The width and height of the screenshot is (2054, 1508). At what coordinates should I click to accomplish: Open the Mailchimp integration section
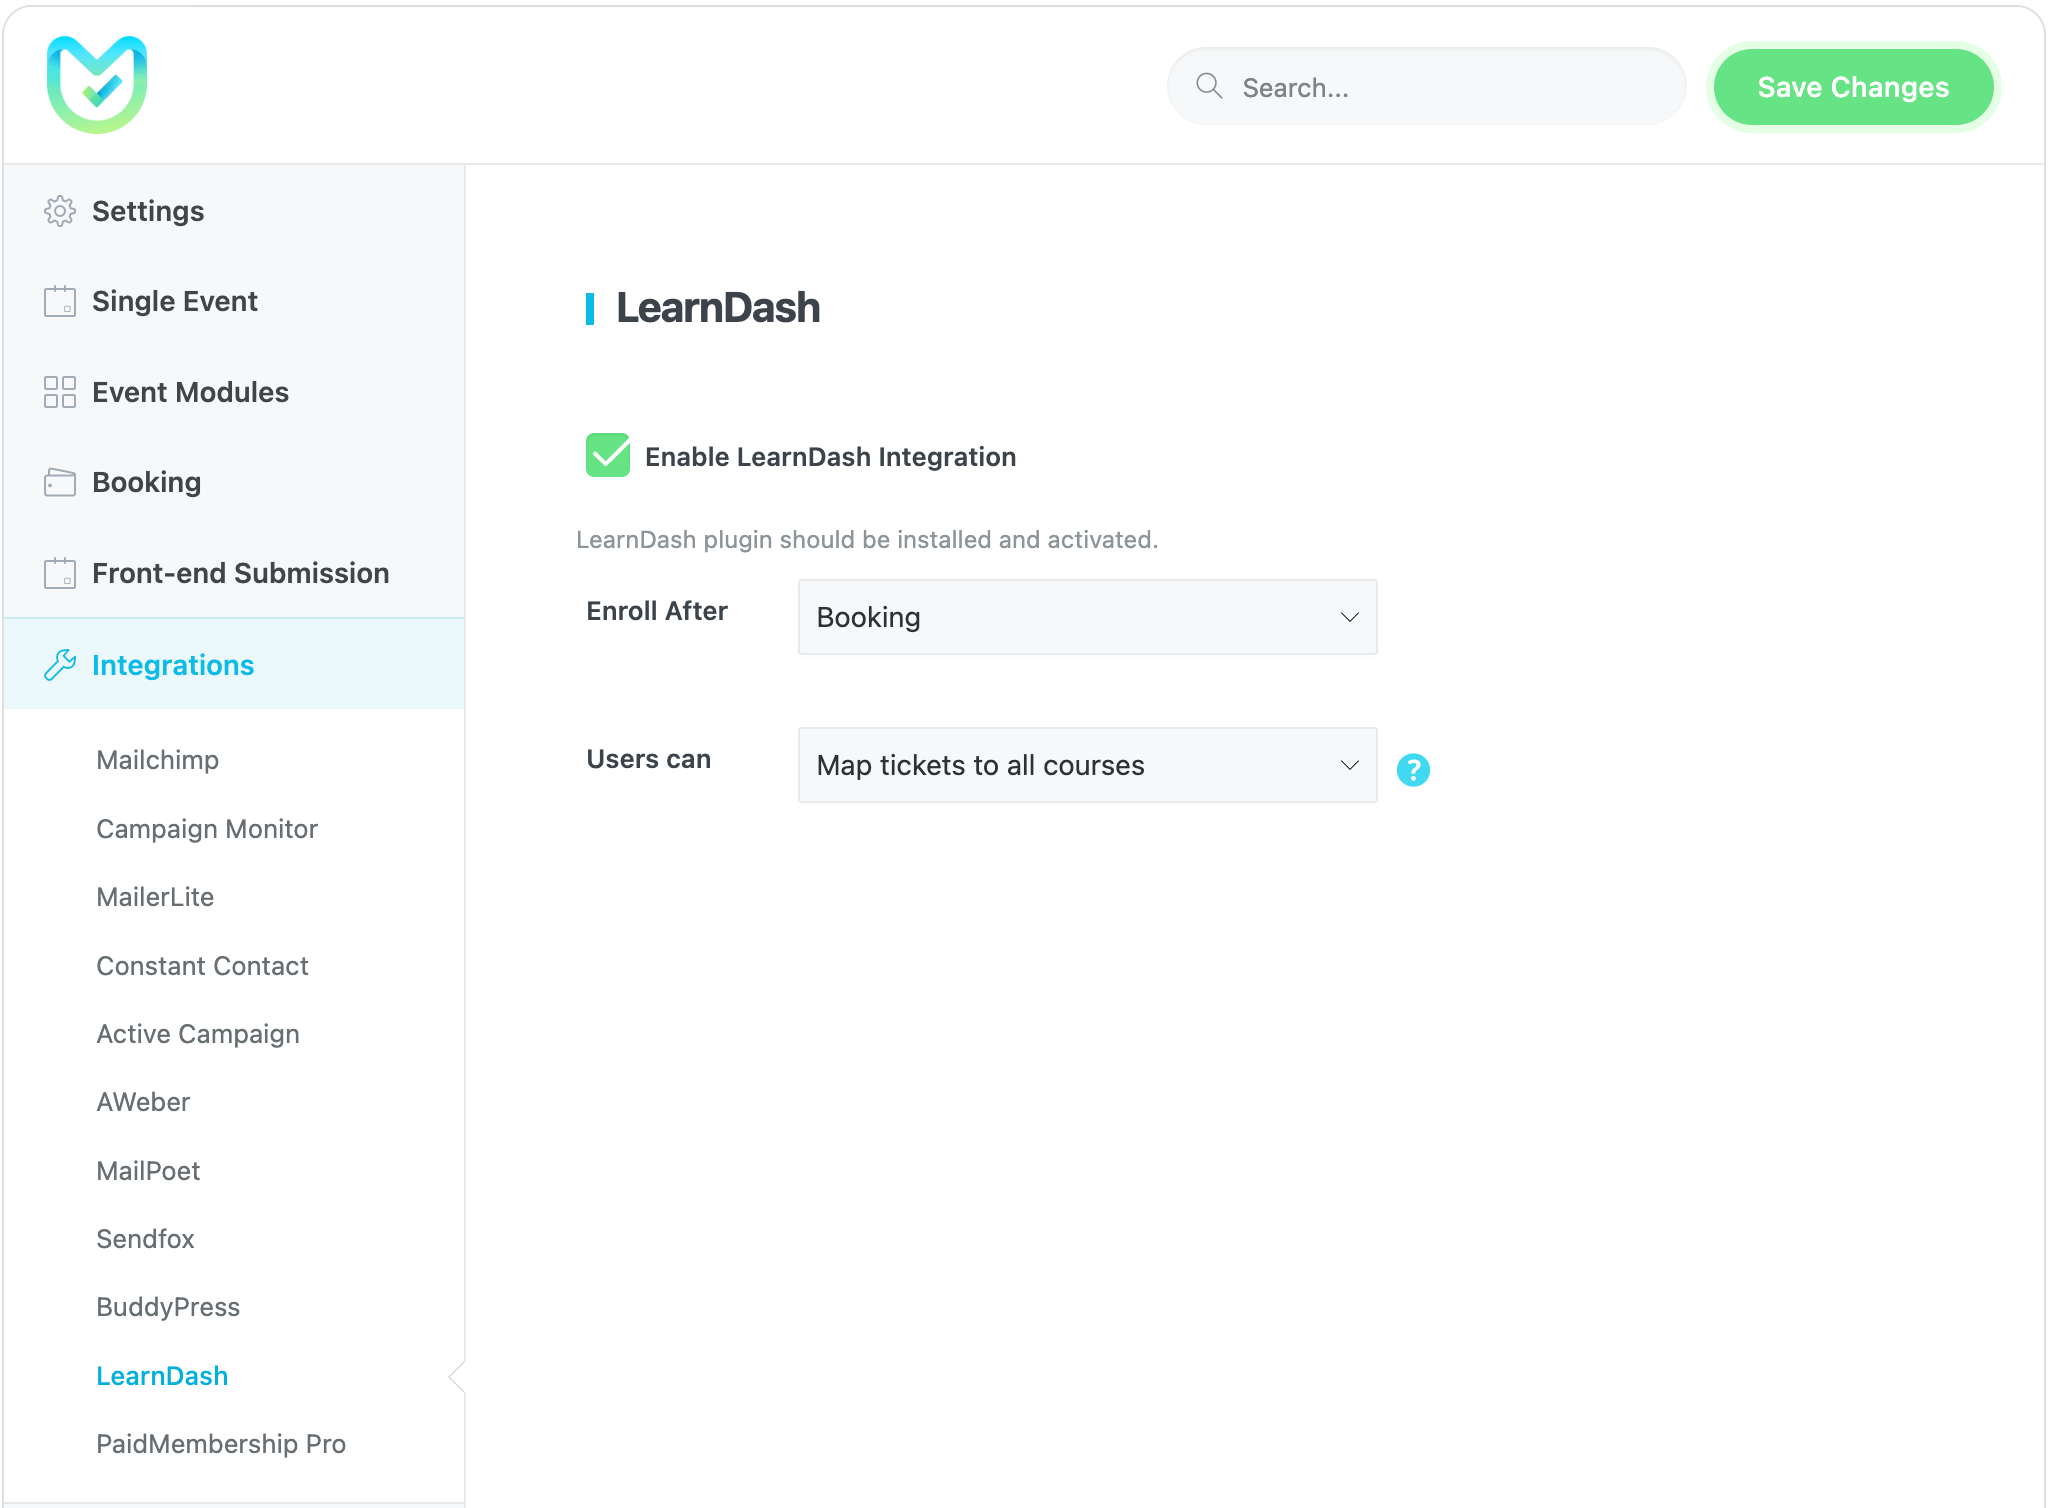pyautogui.click(x=157, y=760)
